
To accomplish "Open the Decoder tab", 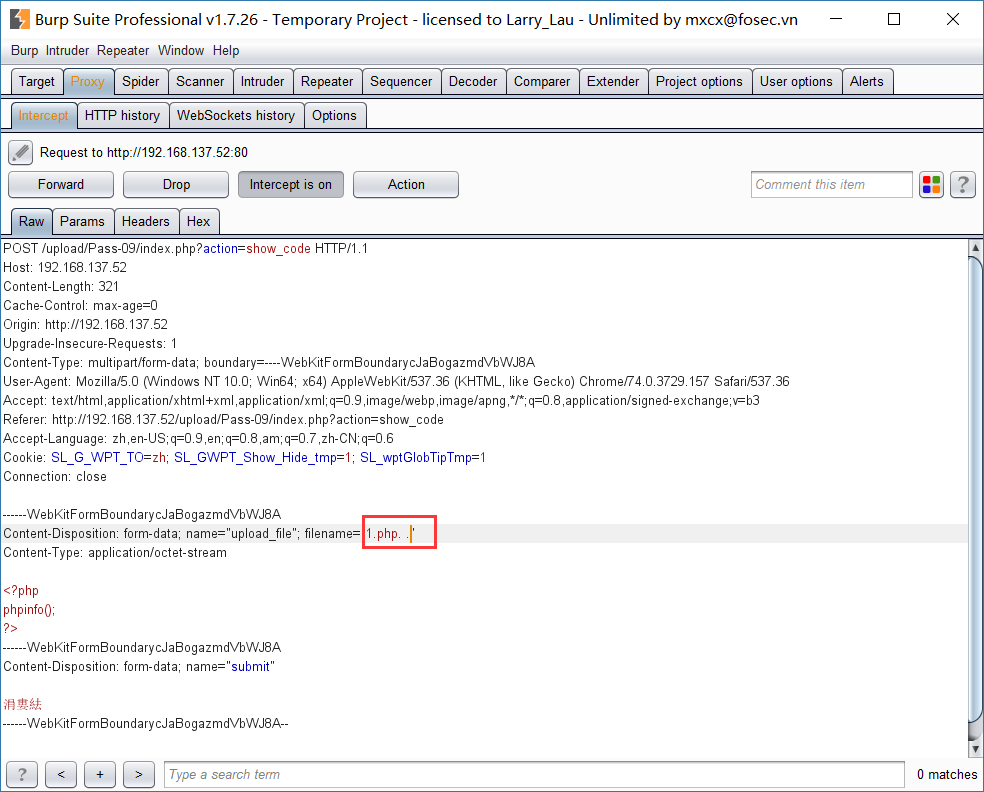I will pos(473,82).
